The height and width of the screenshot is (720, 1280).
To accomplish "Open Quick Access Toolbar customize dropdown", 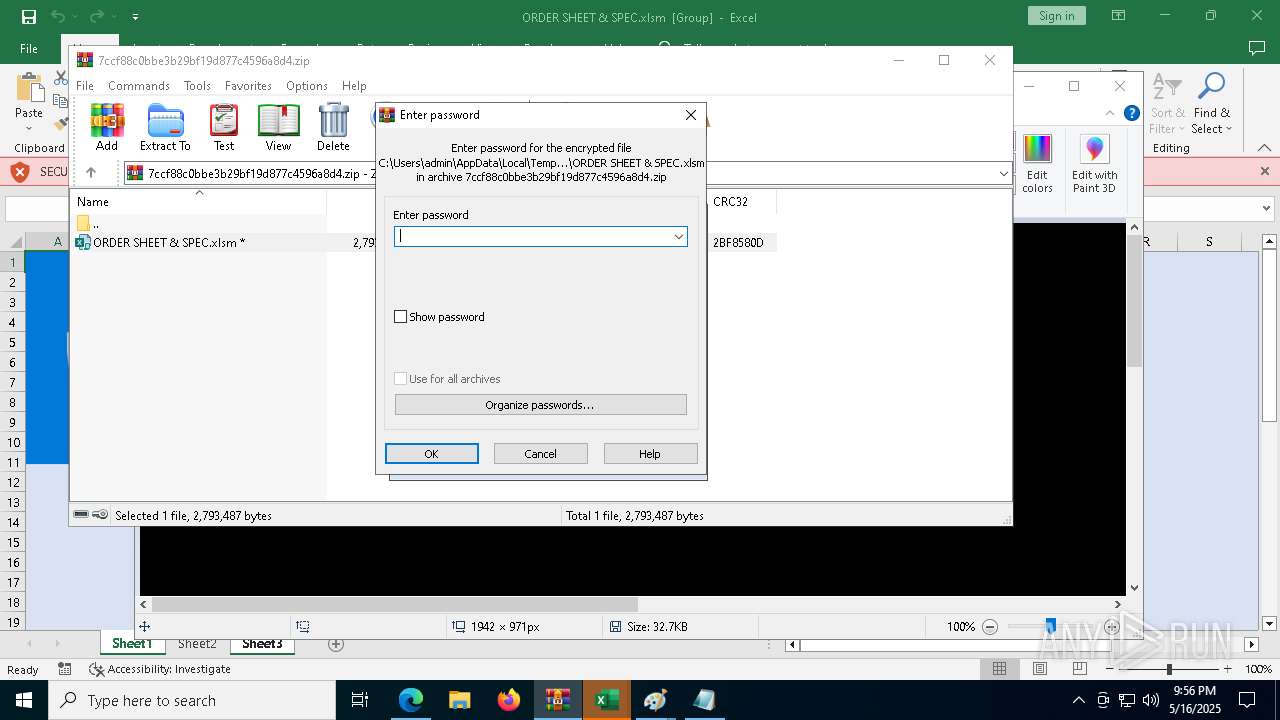I will [x=135, y=17].
